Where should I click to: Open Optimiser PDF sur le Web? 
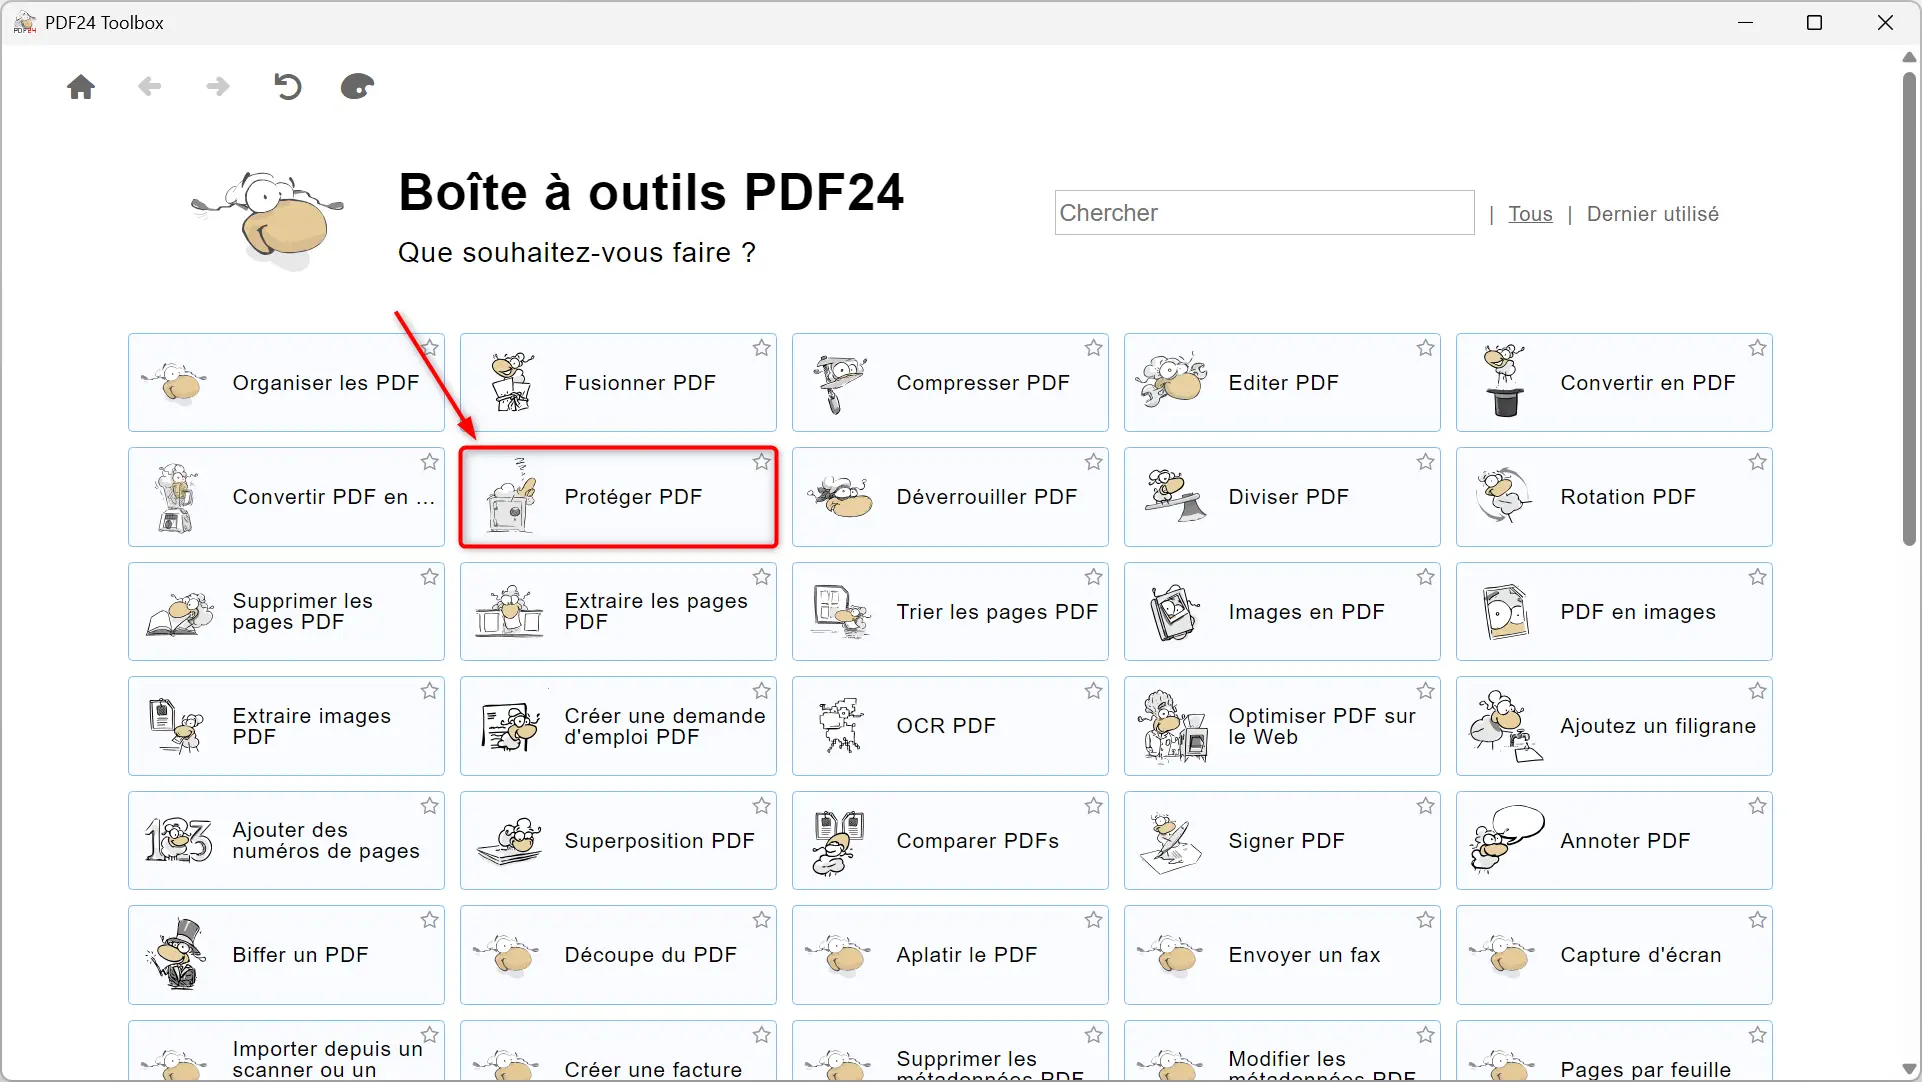click(1282, 726)
